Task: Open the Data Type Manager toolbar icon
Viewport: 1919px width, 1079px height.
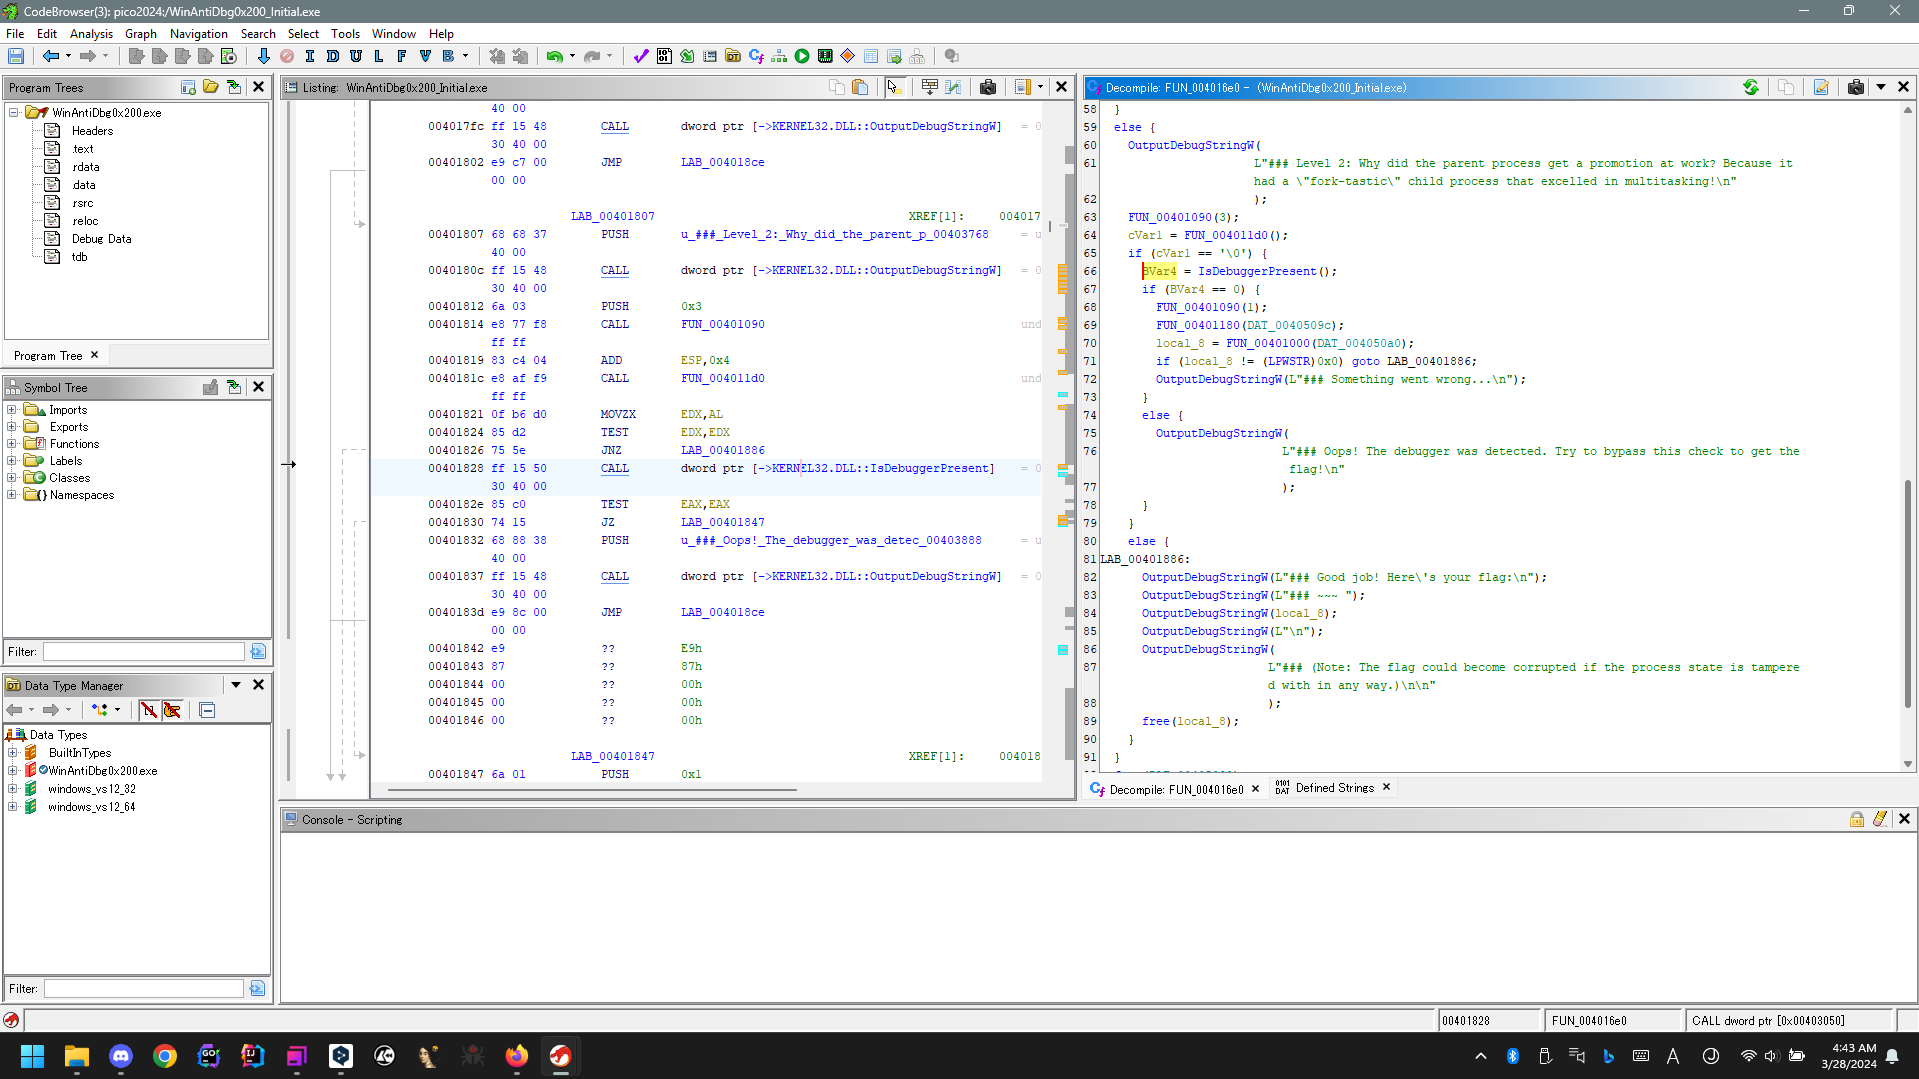Action: click(x=733, y=56)
